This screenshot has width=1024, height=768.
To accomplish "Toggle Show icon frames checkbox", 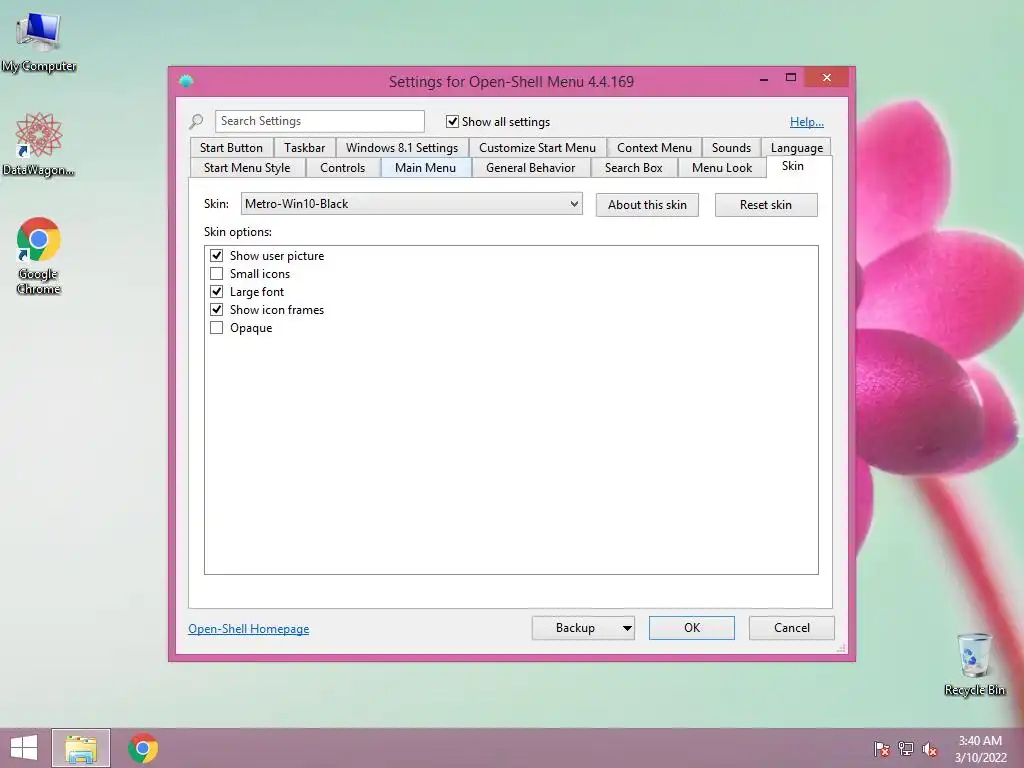I will [216, 310].
